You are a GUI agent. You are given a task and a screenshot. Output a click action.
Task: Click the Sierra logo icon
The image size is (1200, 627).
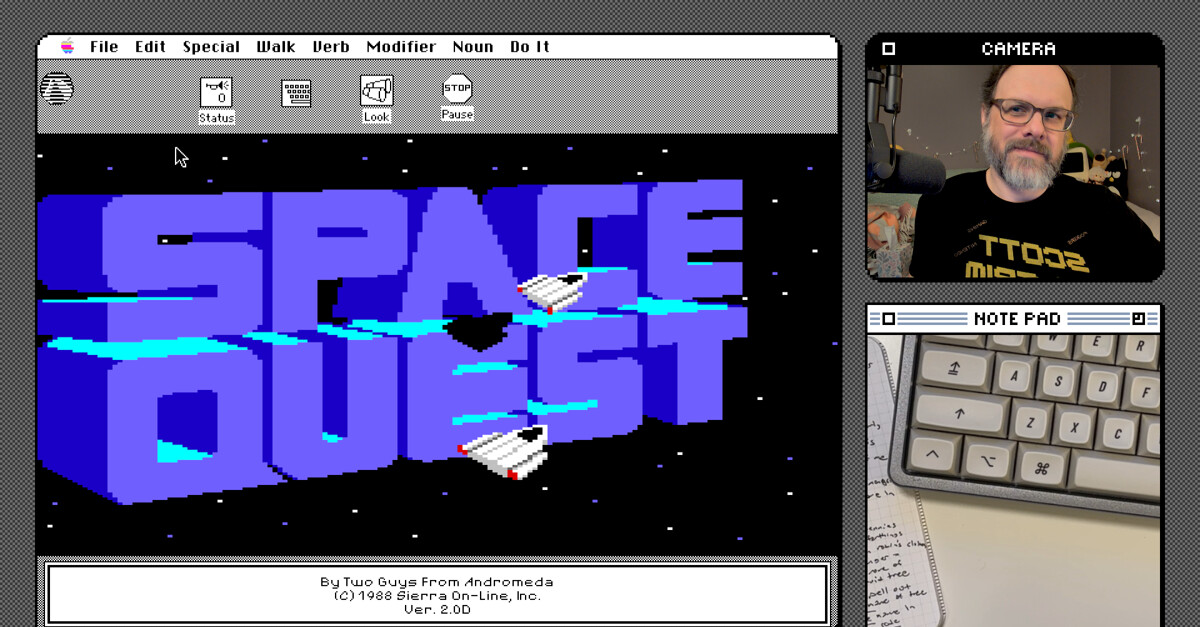[57, 88]
